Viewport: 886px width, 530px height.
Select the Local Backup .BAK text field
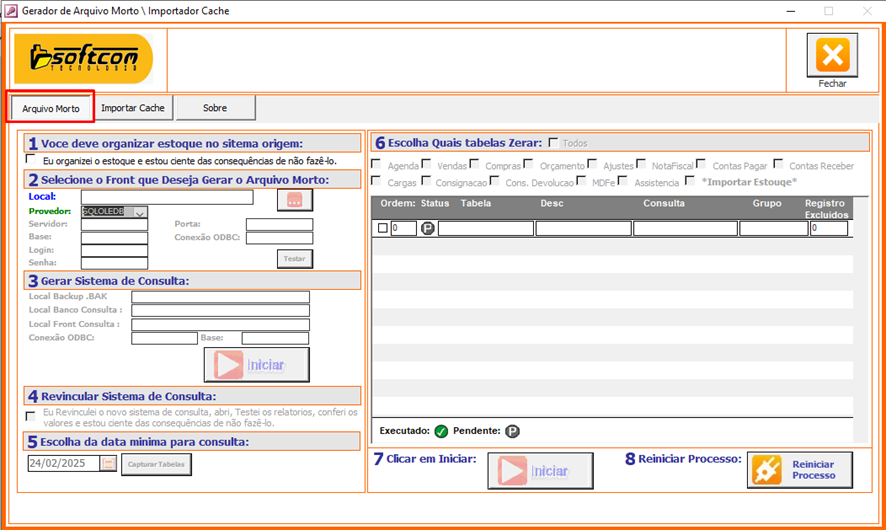[x=220, y=297]
